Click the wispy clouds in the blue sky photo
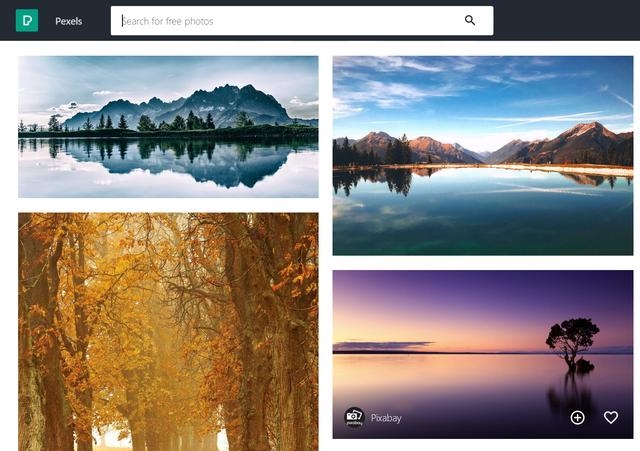 pyautogui.click(x=408, y=88)
